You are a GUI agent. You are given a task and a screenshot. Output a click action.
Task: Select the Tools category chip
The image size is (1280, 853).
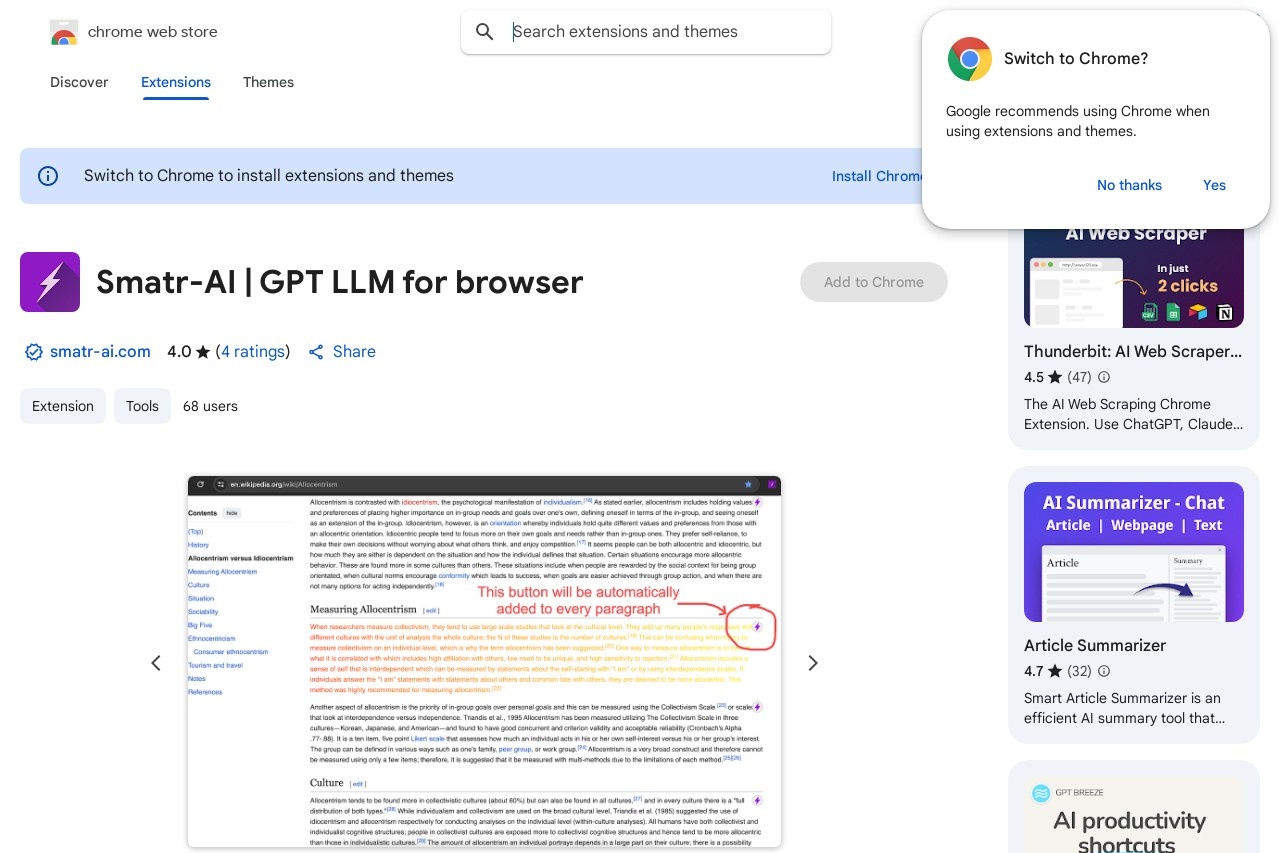pos(142,406)
